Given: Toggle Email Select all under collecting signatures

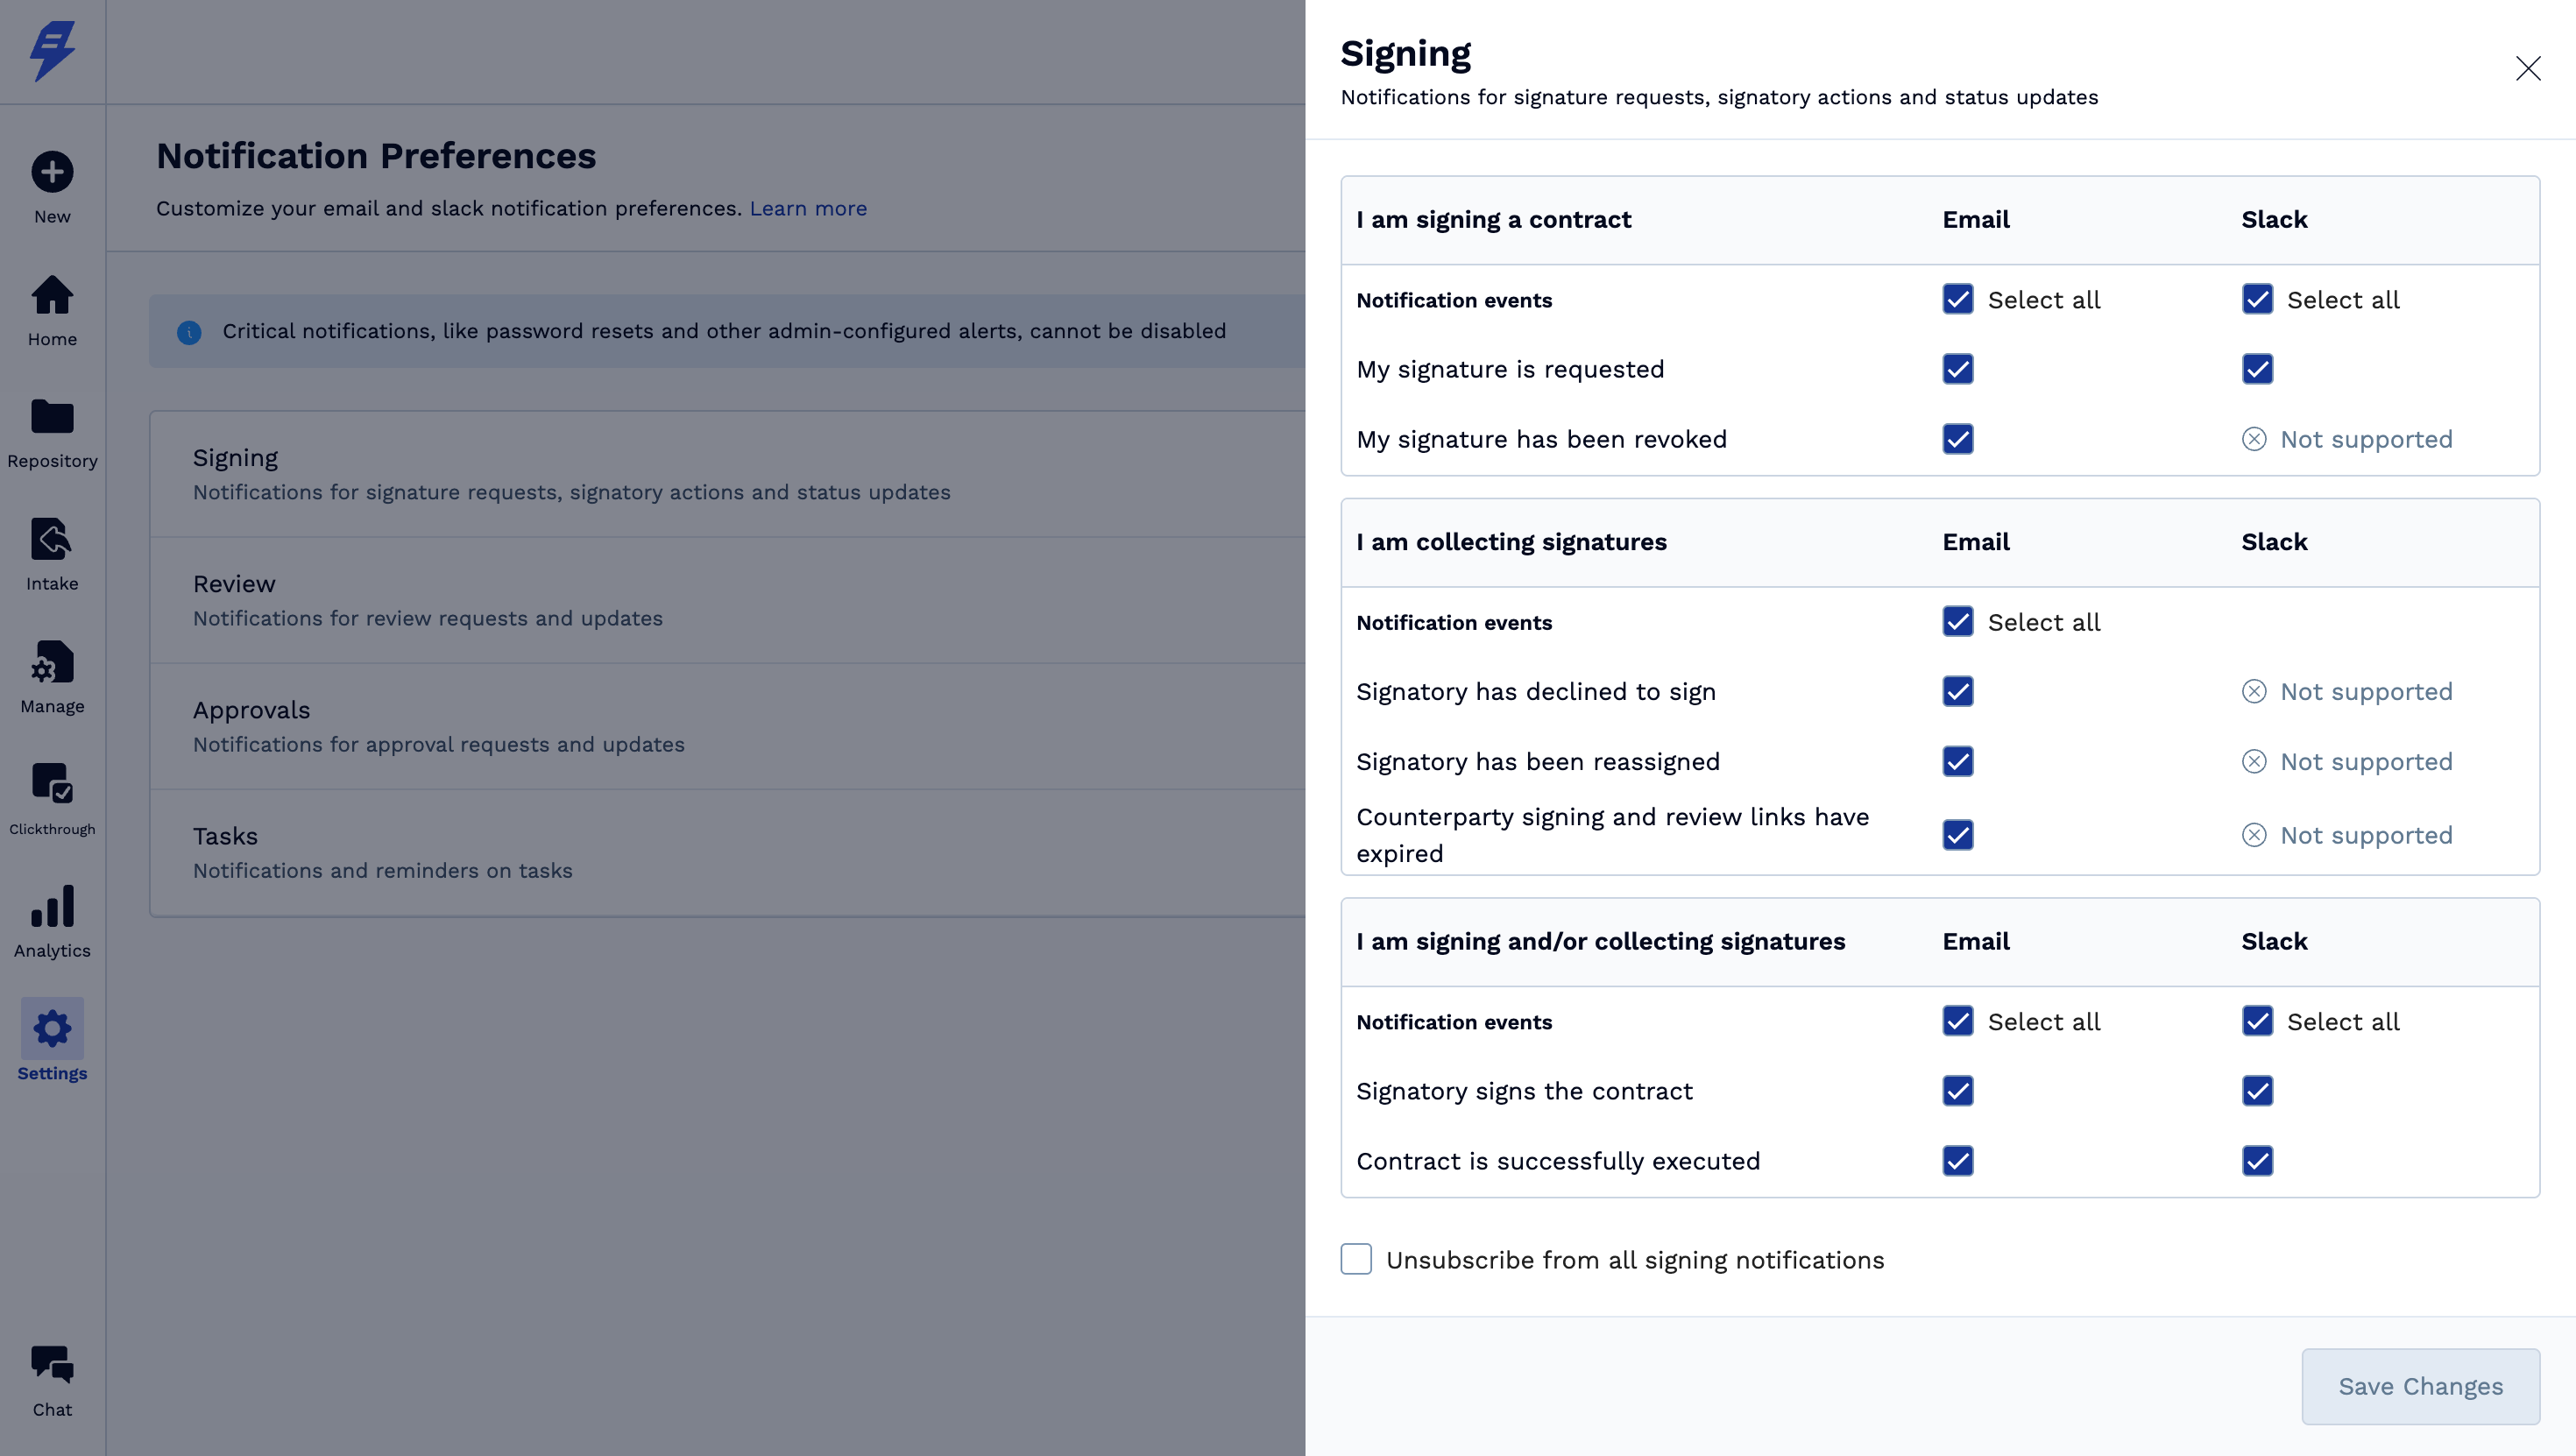Looking at the screenshot, I should 1957,622.
